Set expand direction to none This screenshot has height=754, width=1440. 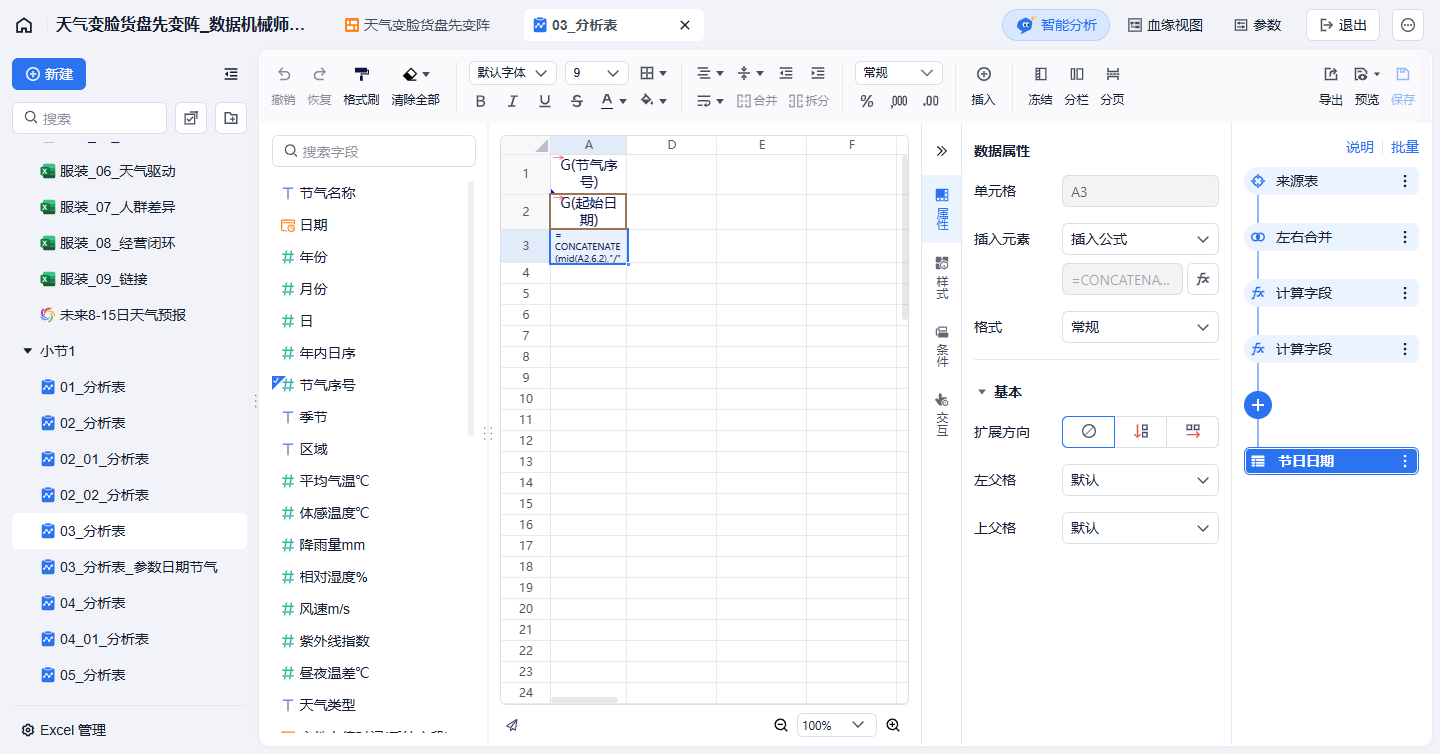pos(1088,432)
